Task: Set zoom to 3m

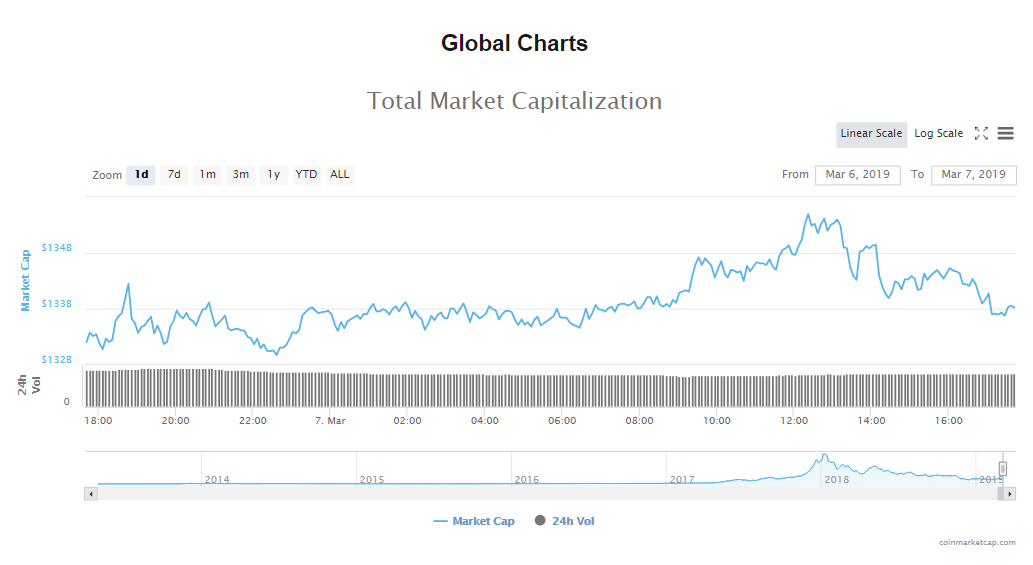Action: [241, 175]
